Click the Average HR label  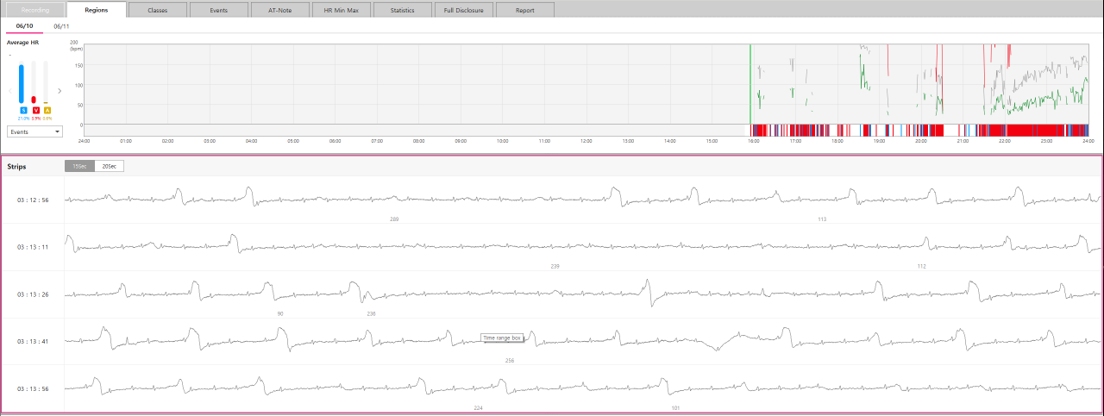(x=23, y=42)
